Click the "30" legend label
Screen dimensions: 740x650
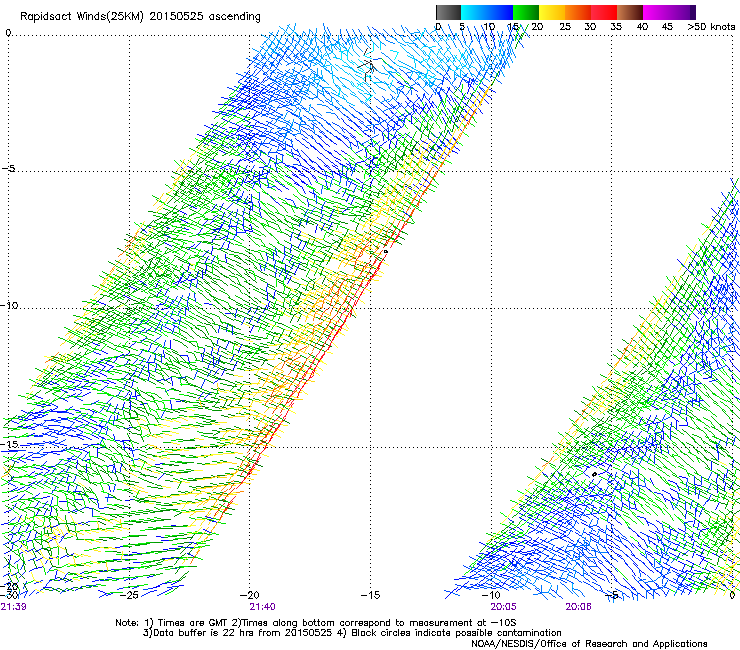[590, 27]
